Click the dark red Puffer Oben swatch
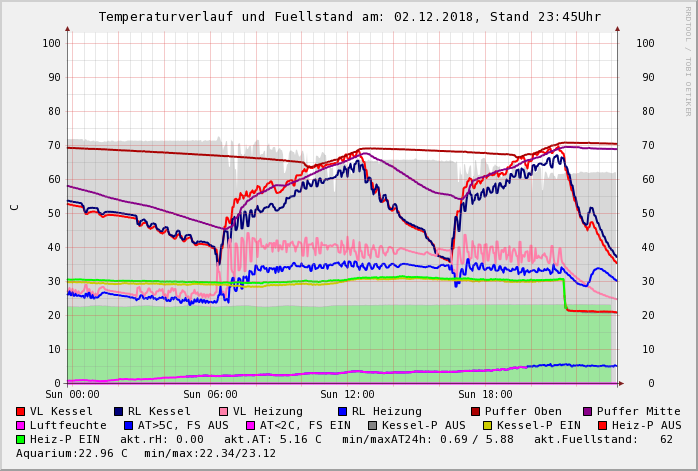The width and height of the screenshot is (698, 471). [476, 411]
